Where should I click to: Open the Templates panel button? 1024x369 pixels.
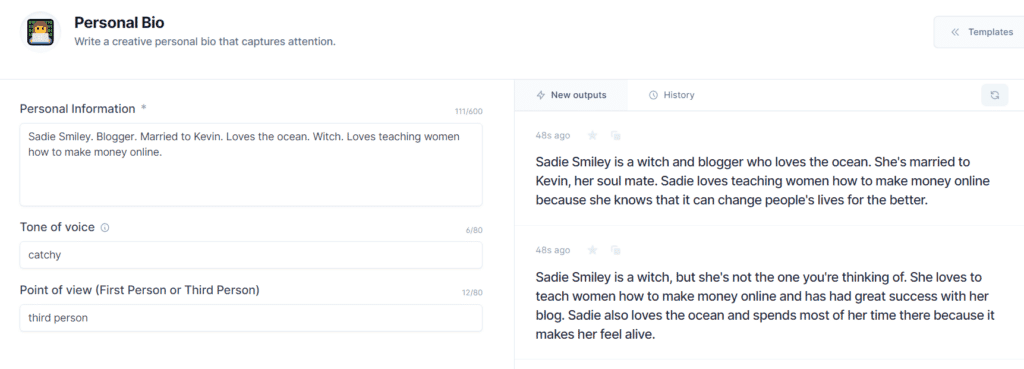pyautogui.click(x=981, y=32)
